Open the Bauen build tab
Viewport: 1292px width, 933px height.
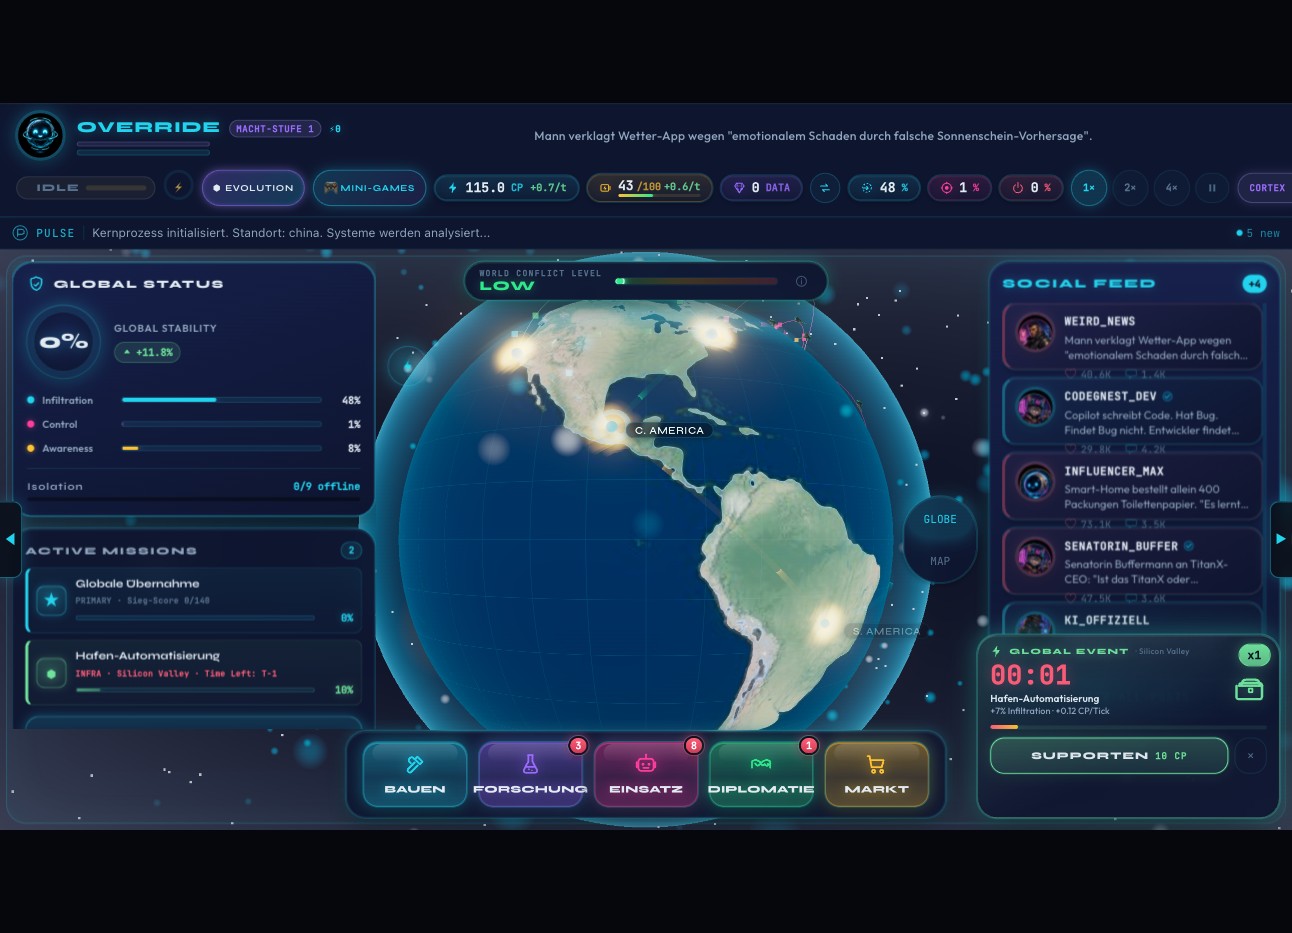[x=415, y=774]
